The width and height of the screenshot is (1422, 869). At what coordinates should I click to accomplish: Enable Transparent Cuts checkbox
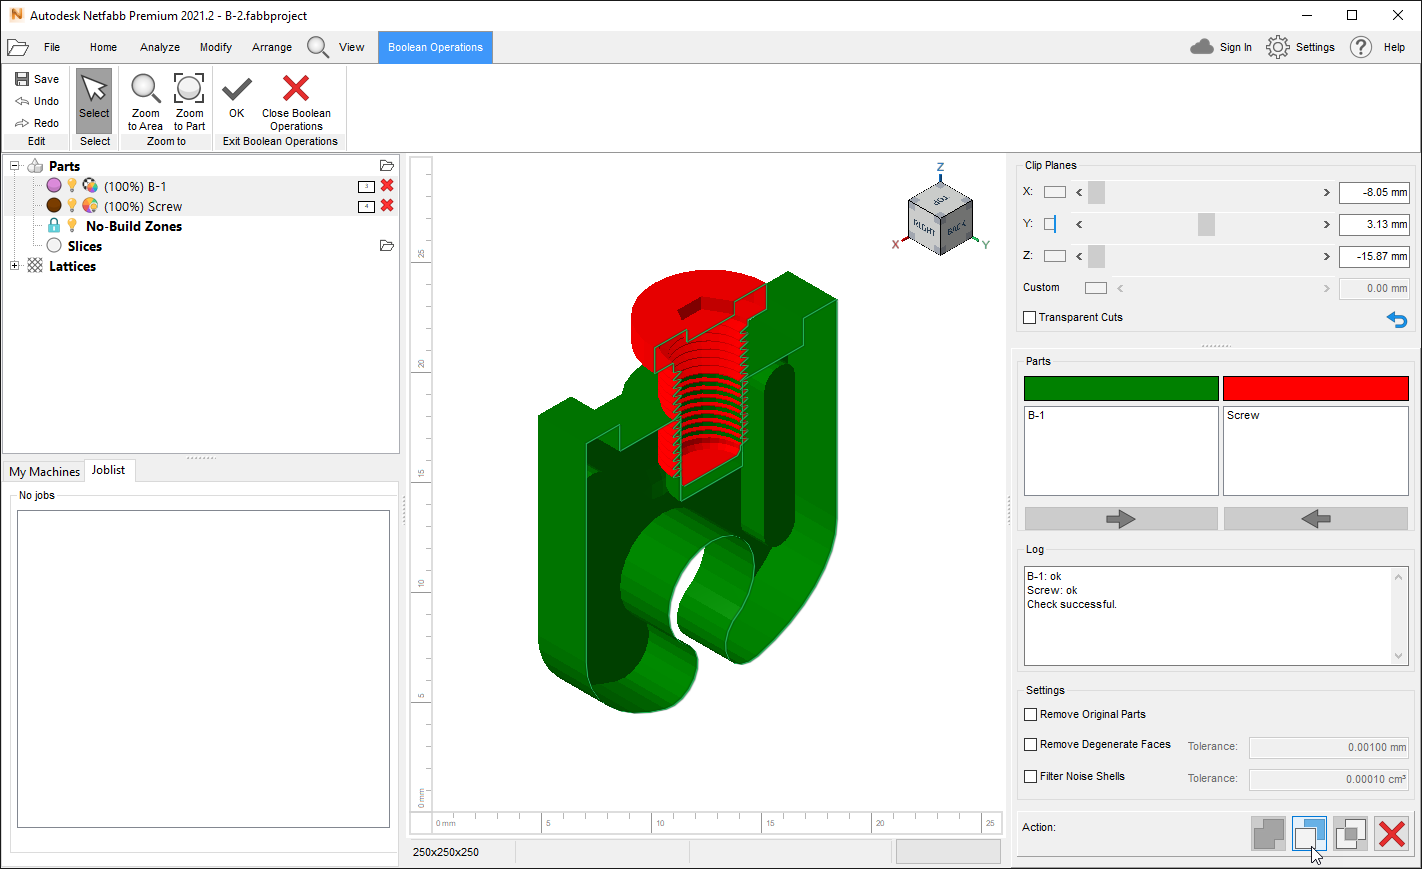point(1030,317)
